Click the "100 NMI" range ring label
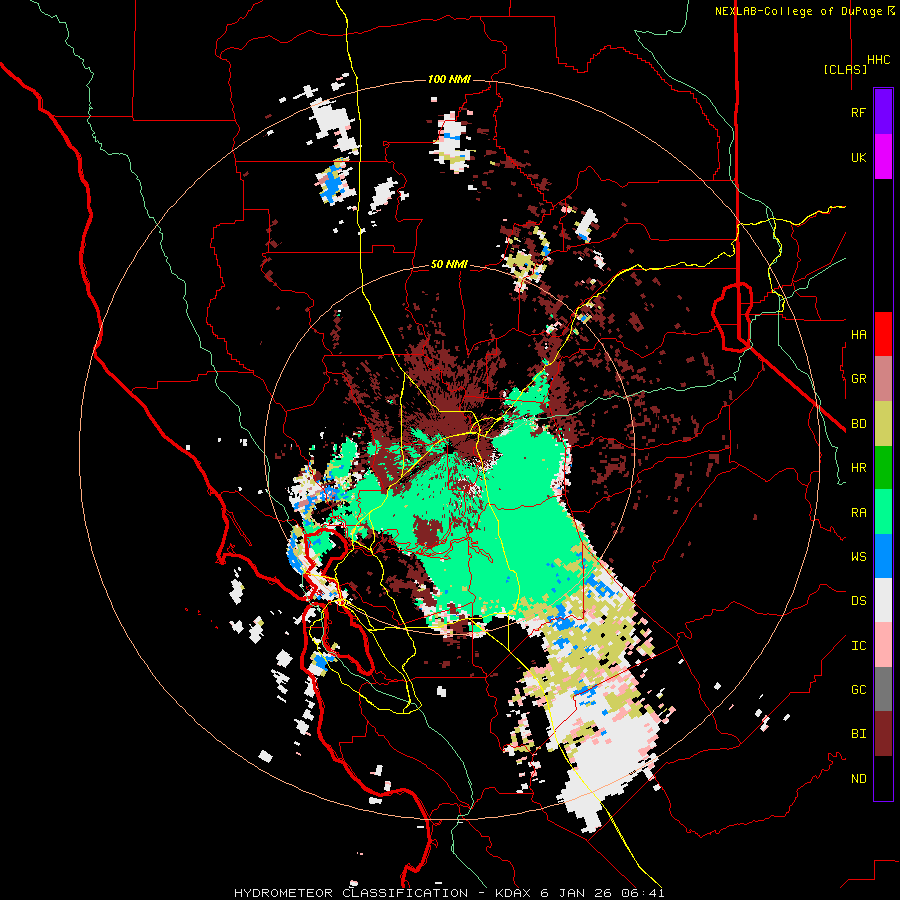Viewport: 900px width, 900px height. pyautogui.click(x=449, y=79)
